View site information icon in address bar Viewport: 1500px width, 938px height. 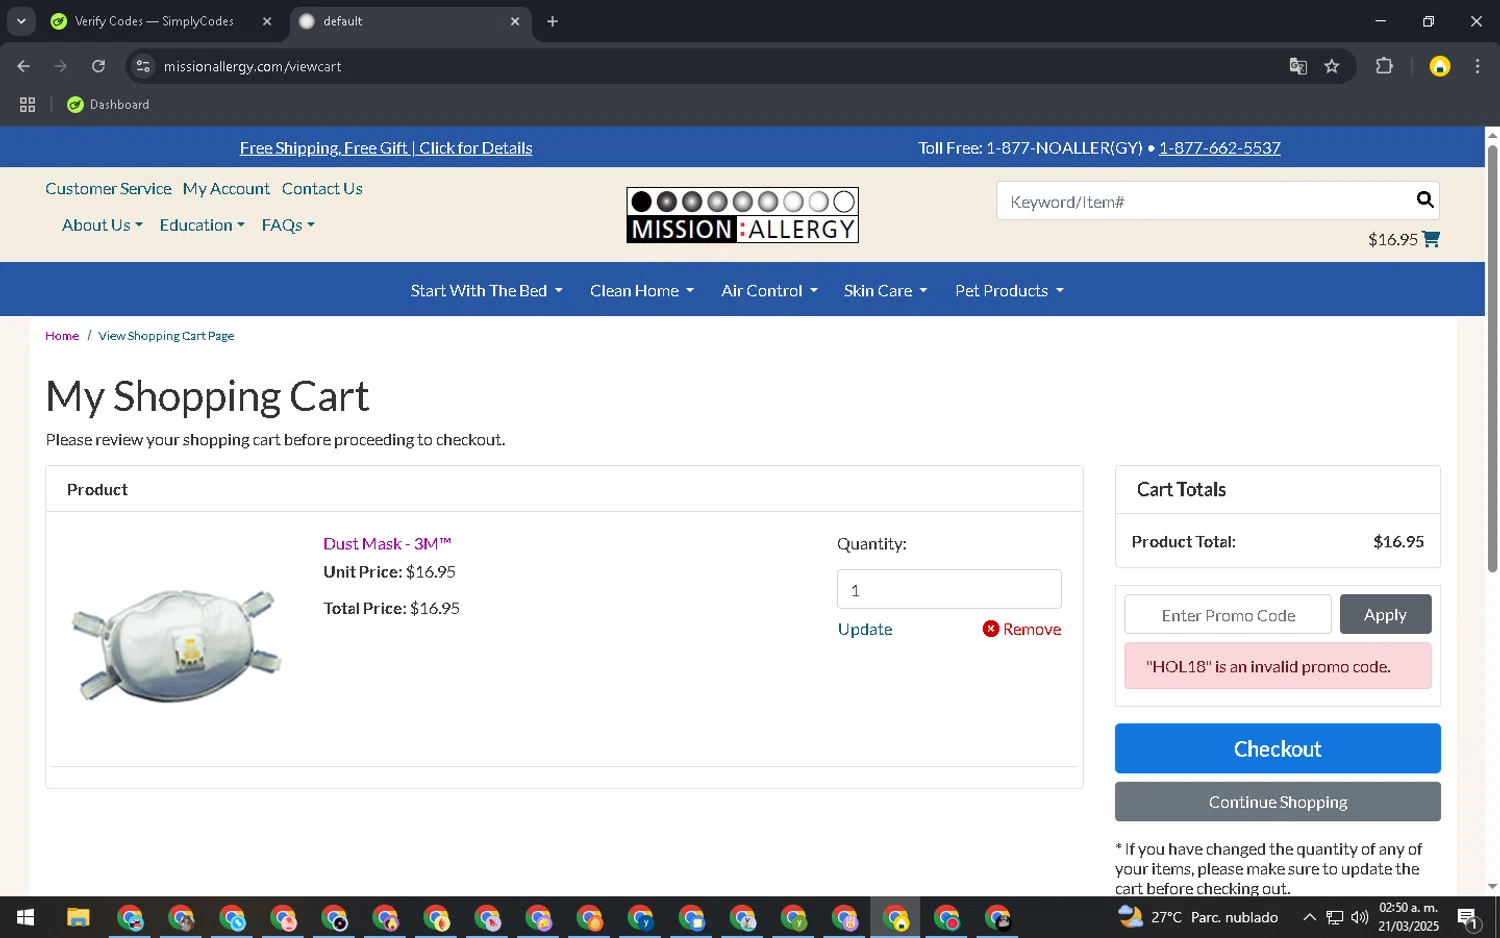[x=143, y=66]
